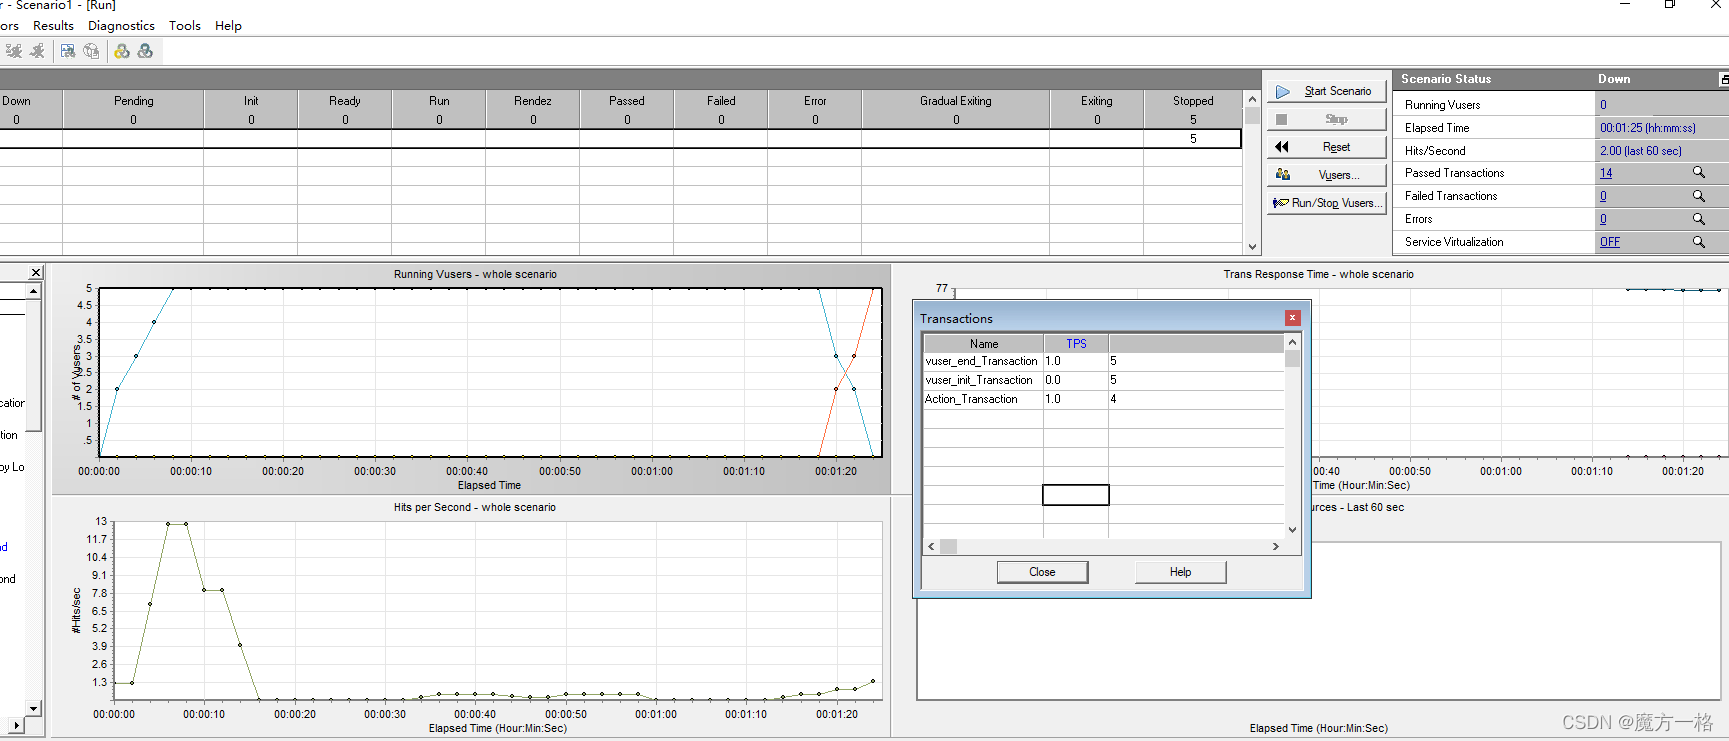
Task: Click Close in Transactions dialog
Action: point(1042,572)
